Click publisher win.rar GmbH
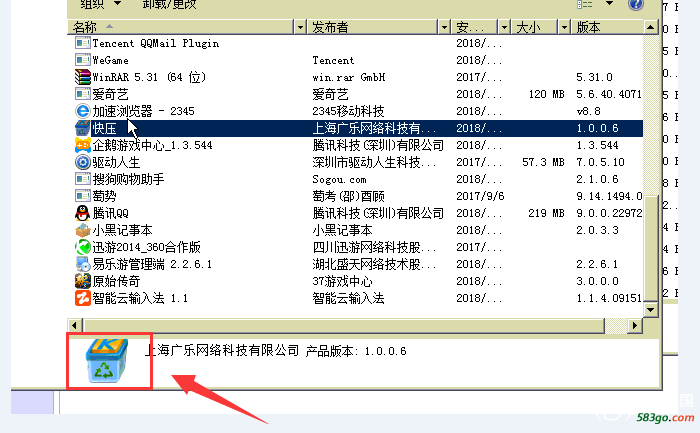The image size is (700, 433). [349, 77]
